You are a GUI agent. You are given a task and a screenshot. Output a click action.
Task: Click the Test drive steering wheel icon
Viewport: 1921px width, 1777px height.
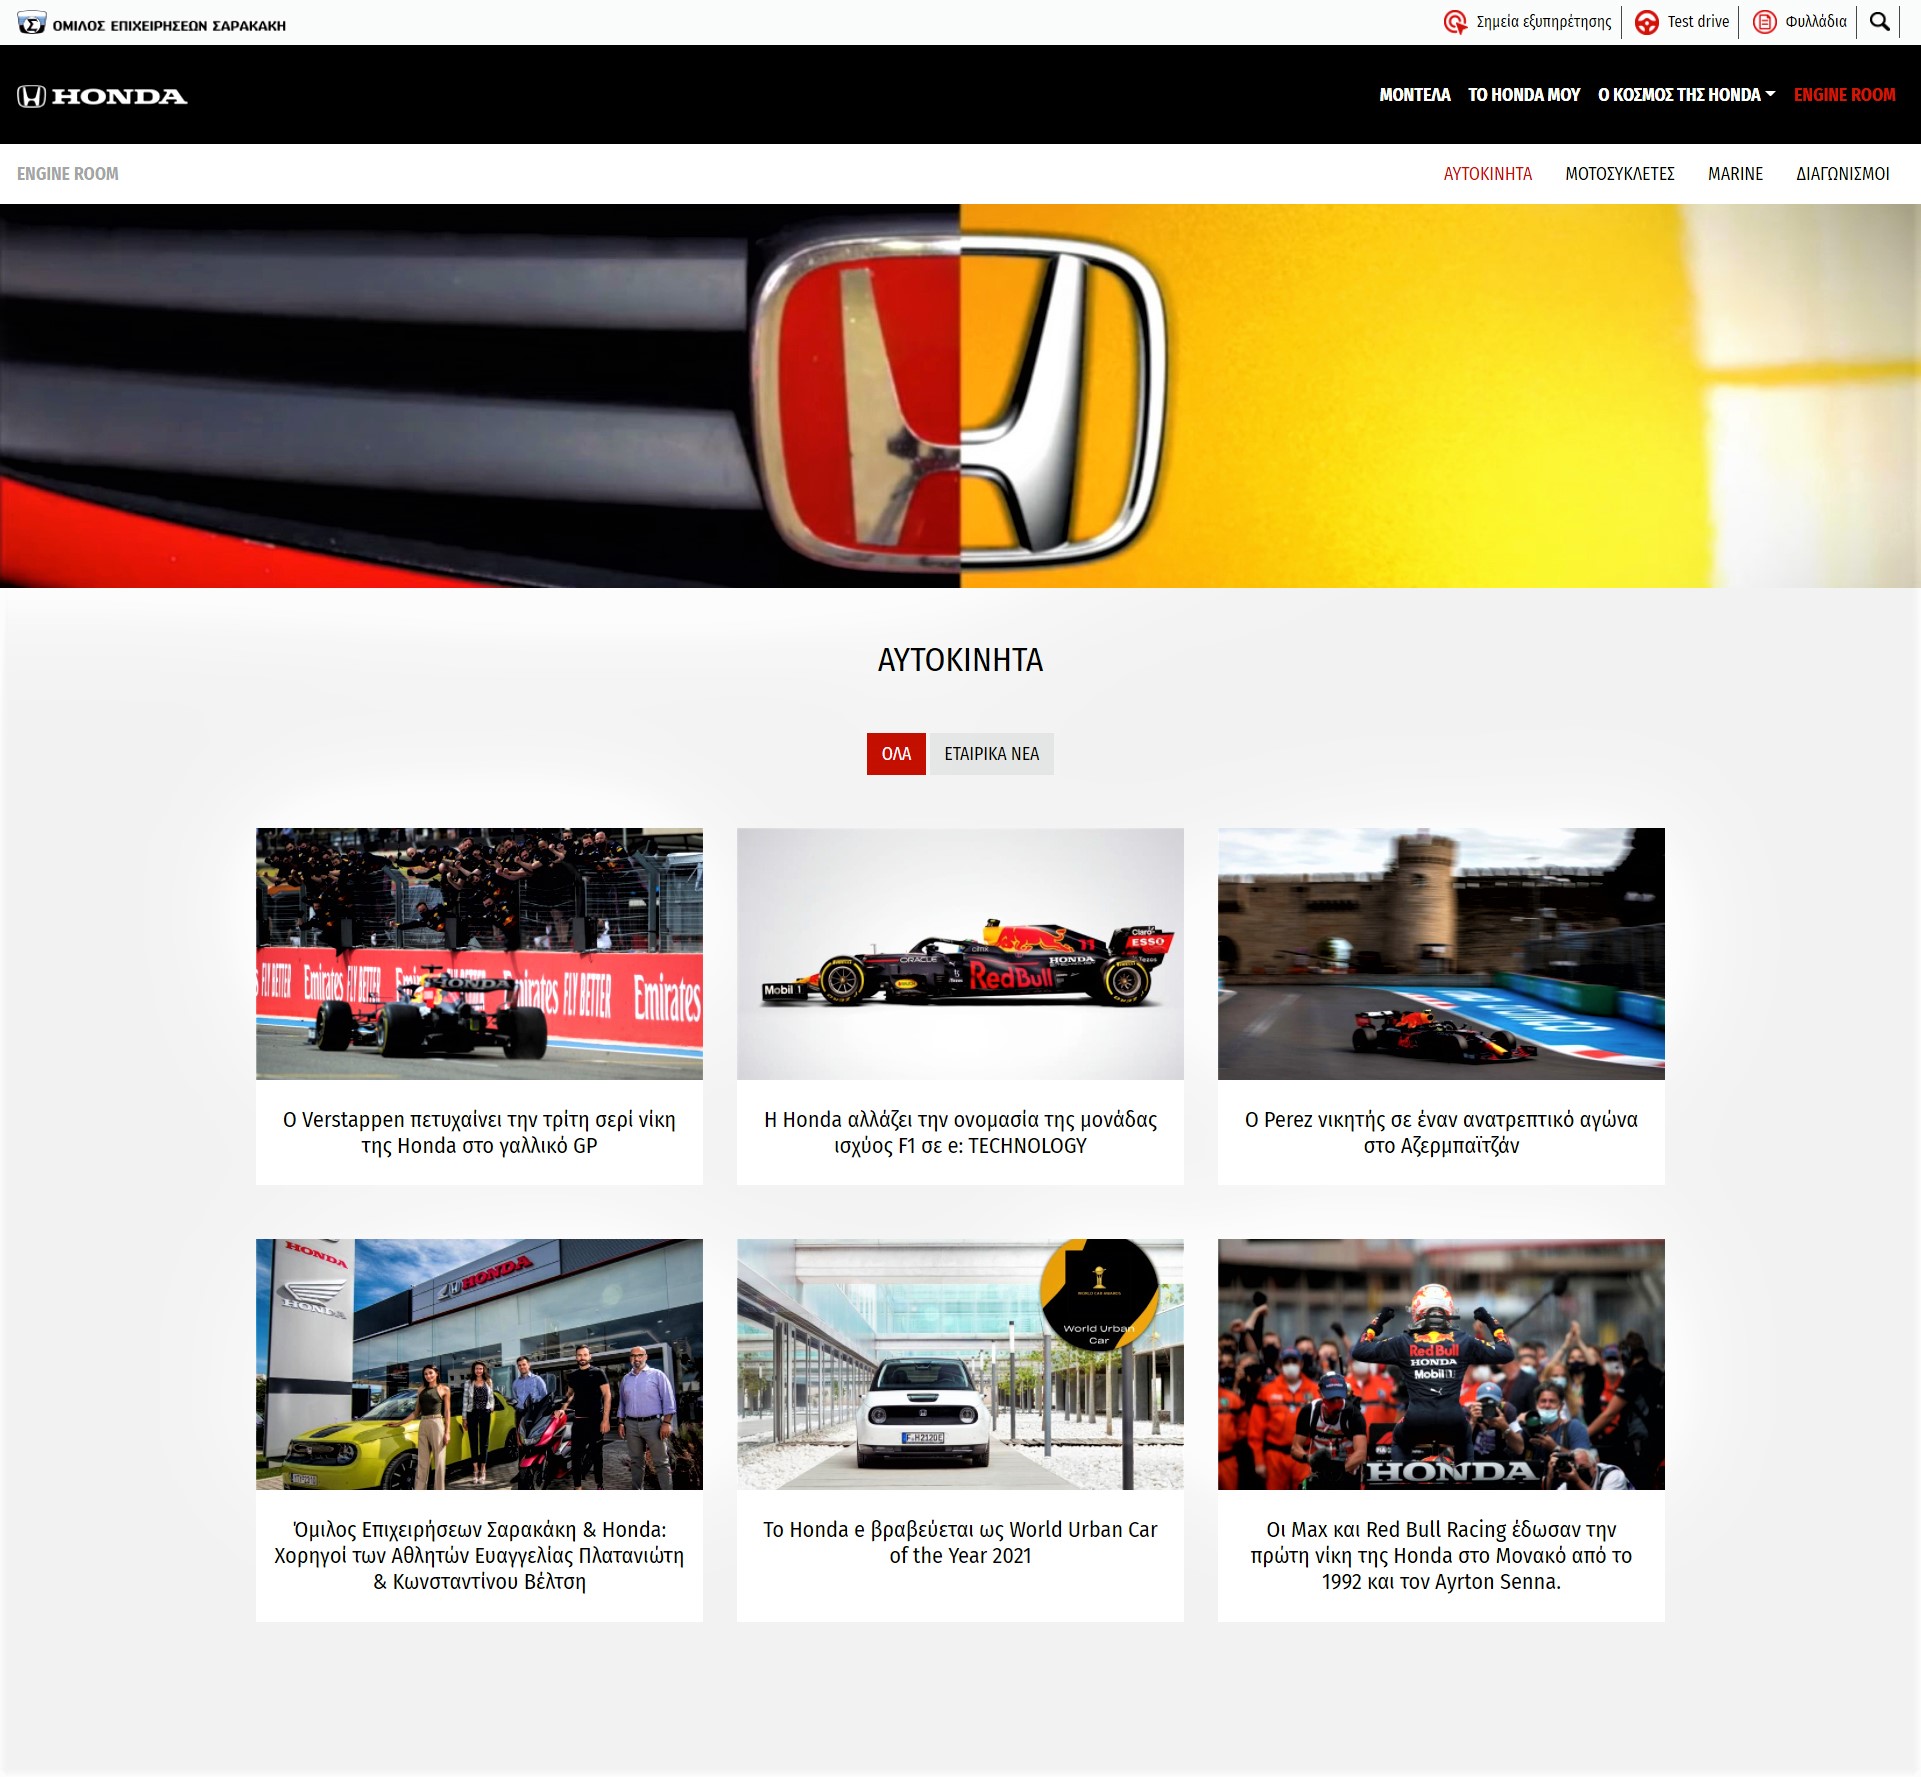[1646, 22]
